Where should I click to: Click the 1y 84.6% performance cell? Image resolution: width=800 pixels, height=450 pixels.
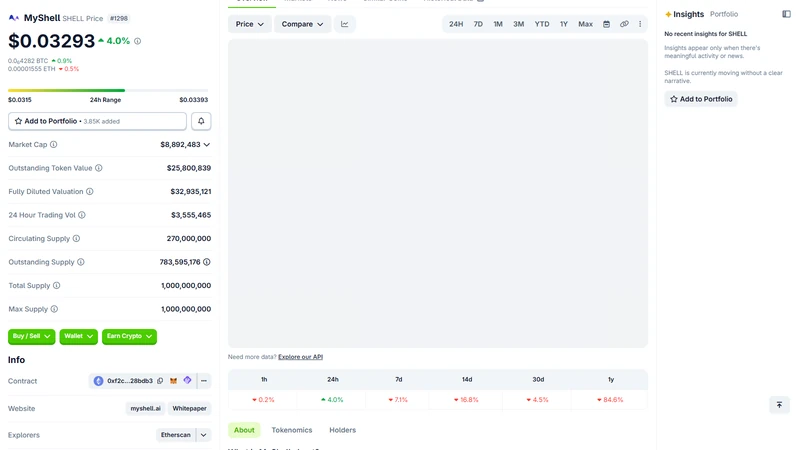point(610,399)
